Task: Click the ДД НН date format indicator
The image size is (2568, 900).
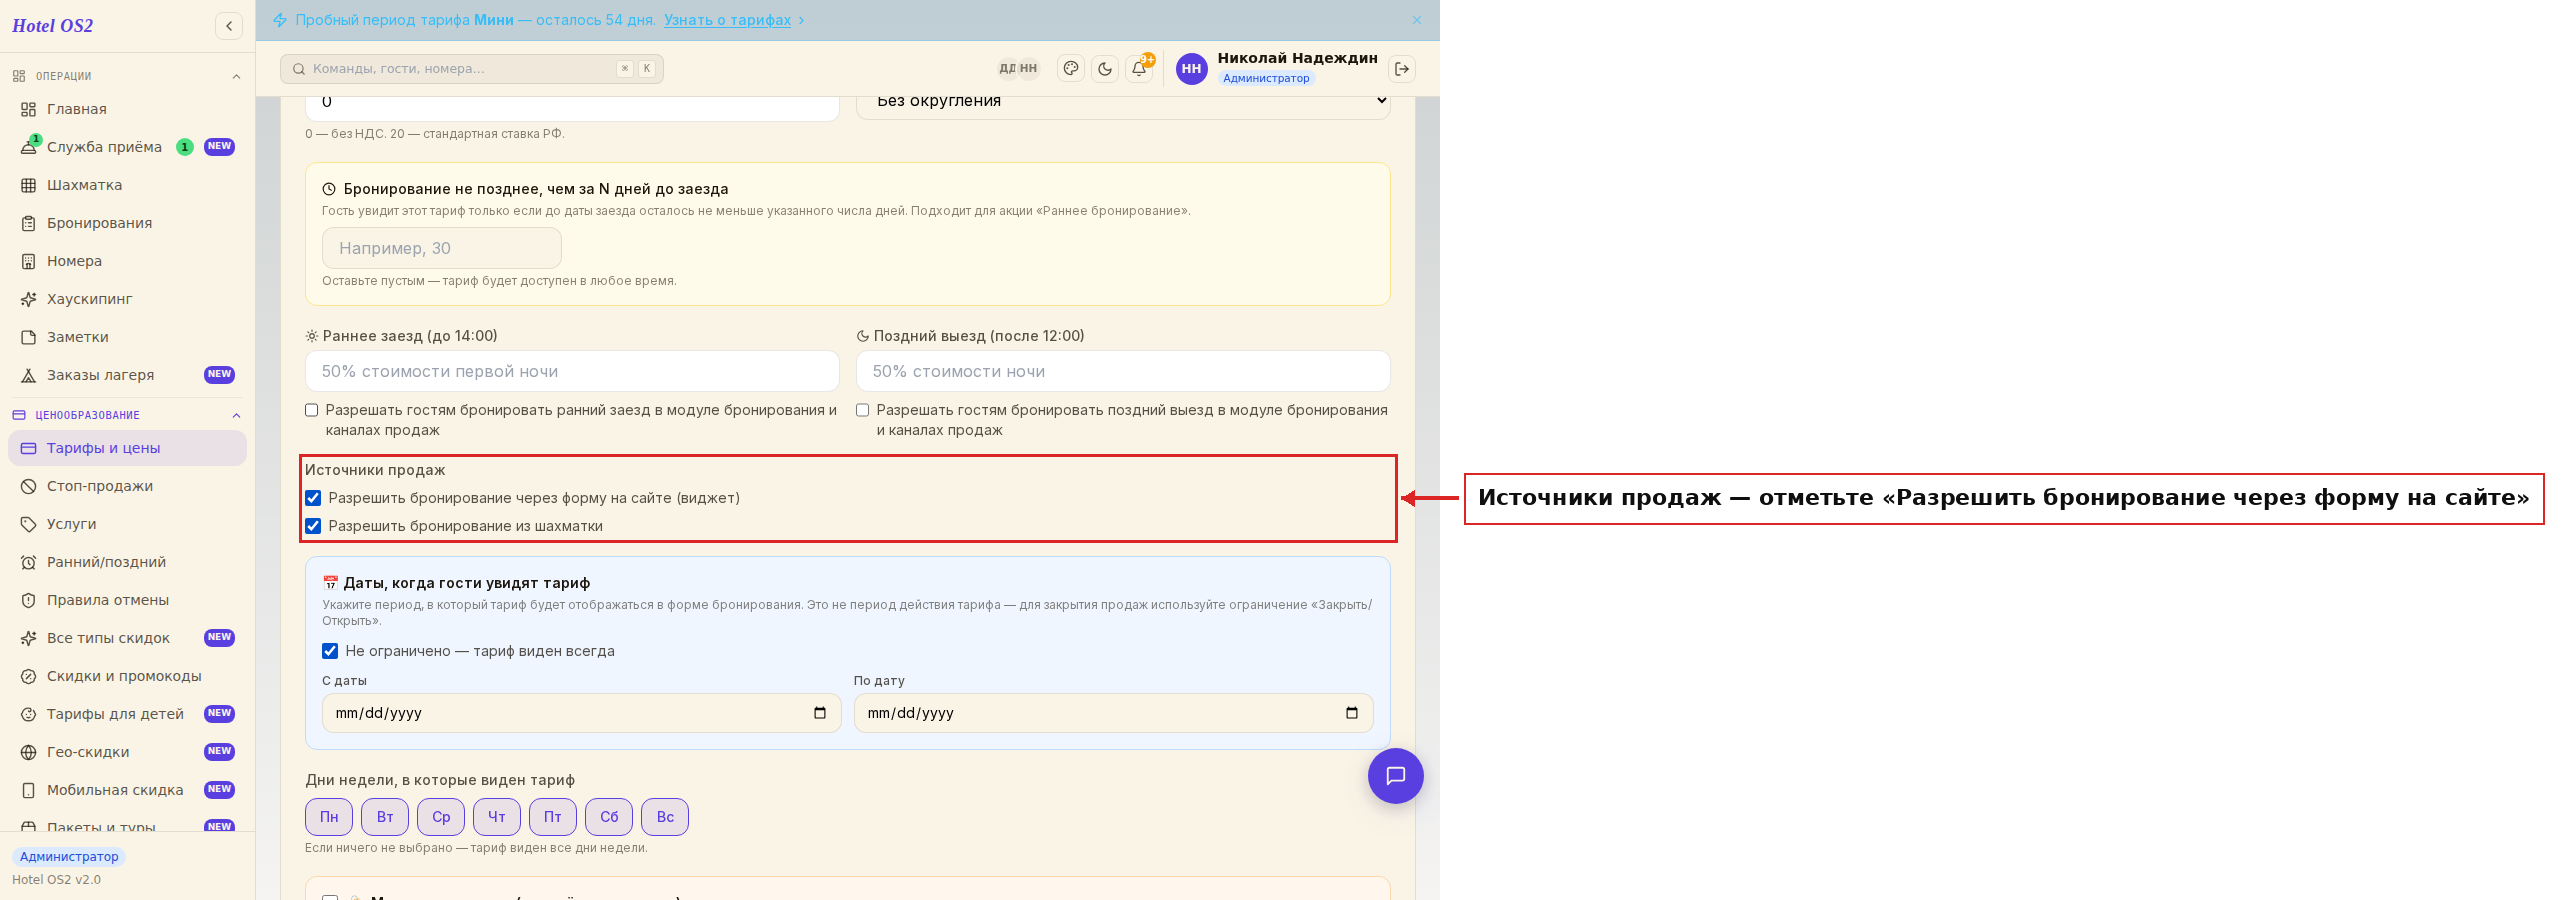Action: 1019,69
